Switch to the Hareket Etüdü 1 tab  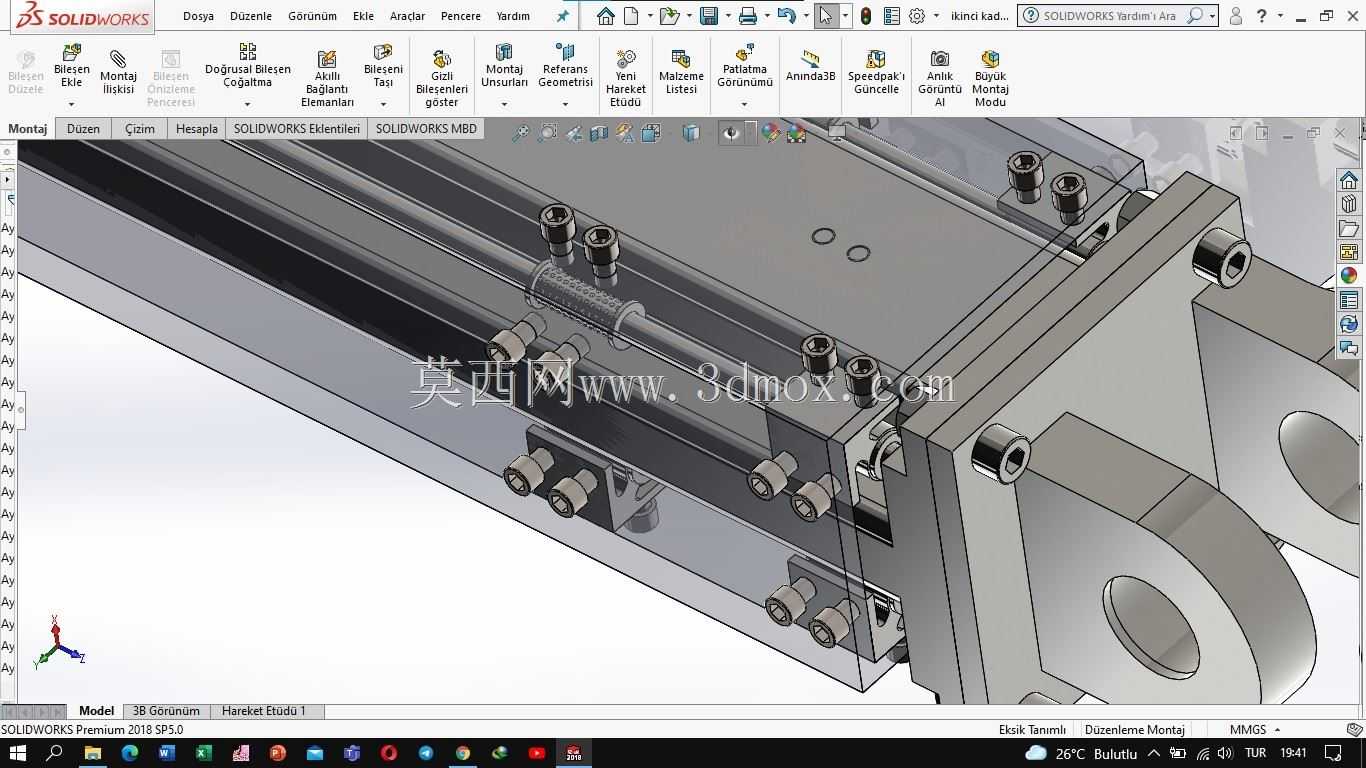(264, 711)
